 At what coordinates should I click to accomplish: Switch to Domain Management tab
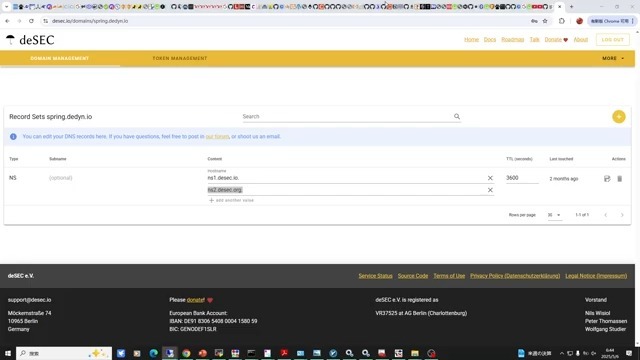coord(60,58)
